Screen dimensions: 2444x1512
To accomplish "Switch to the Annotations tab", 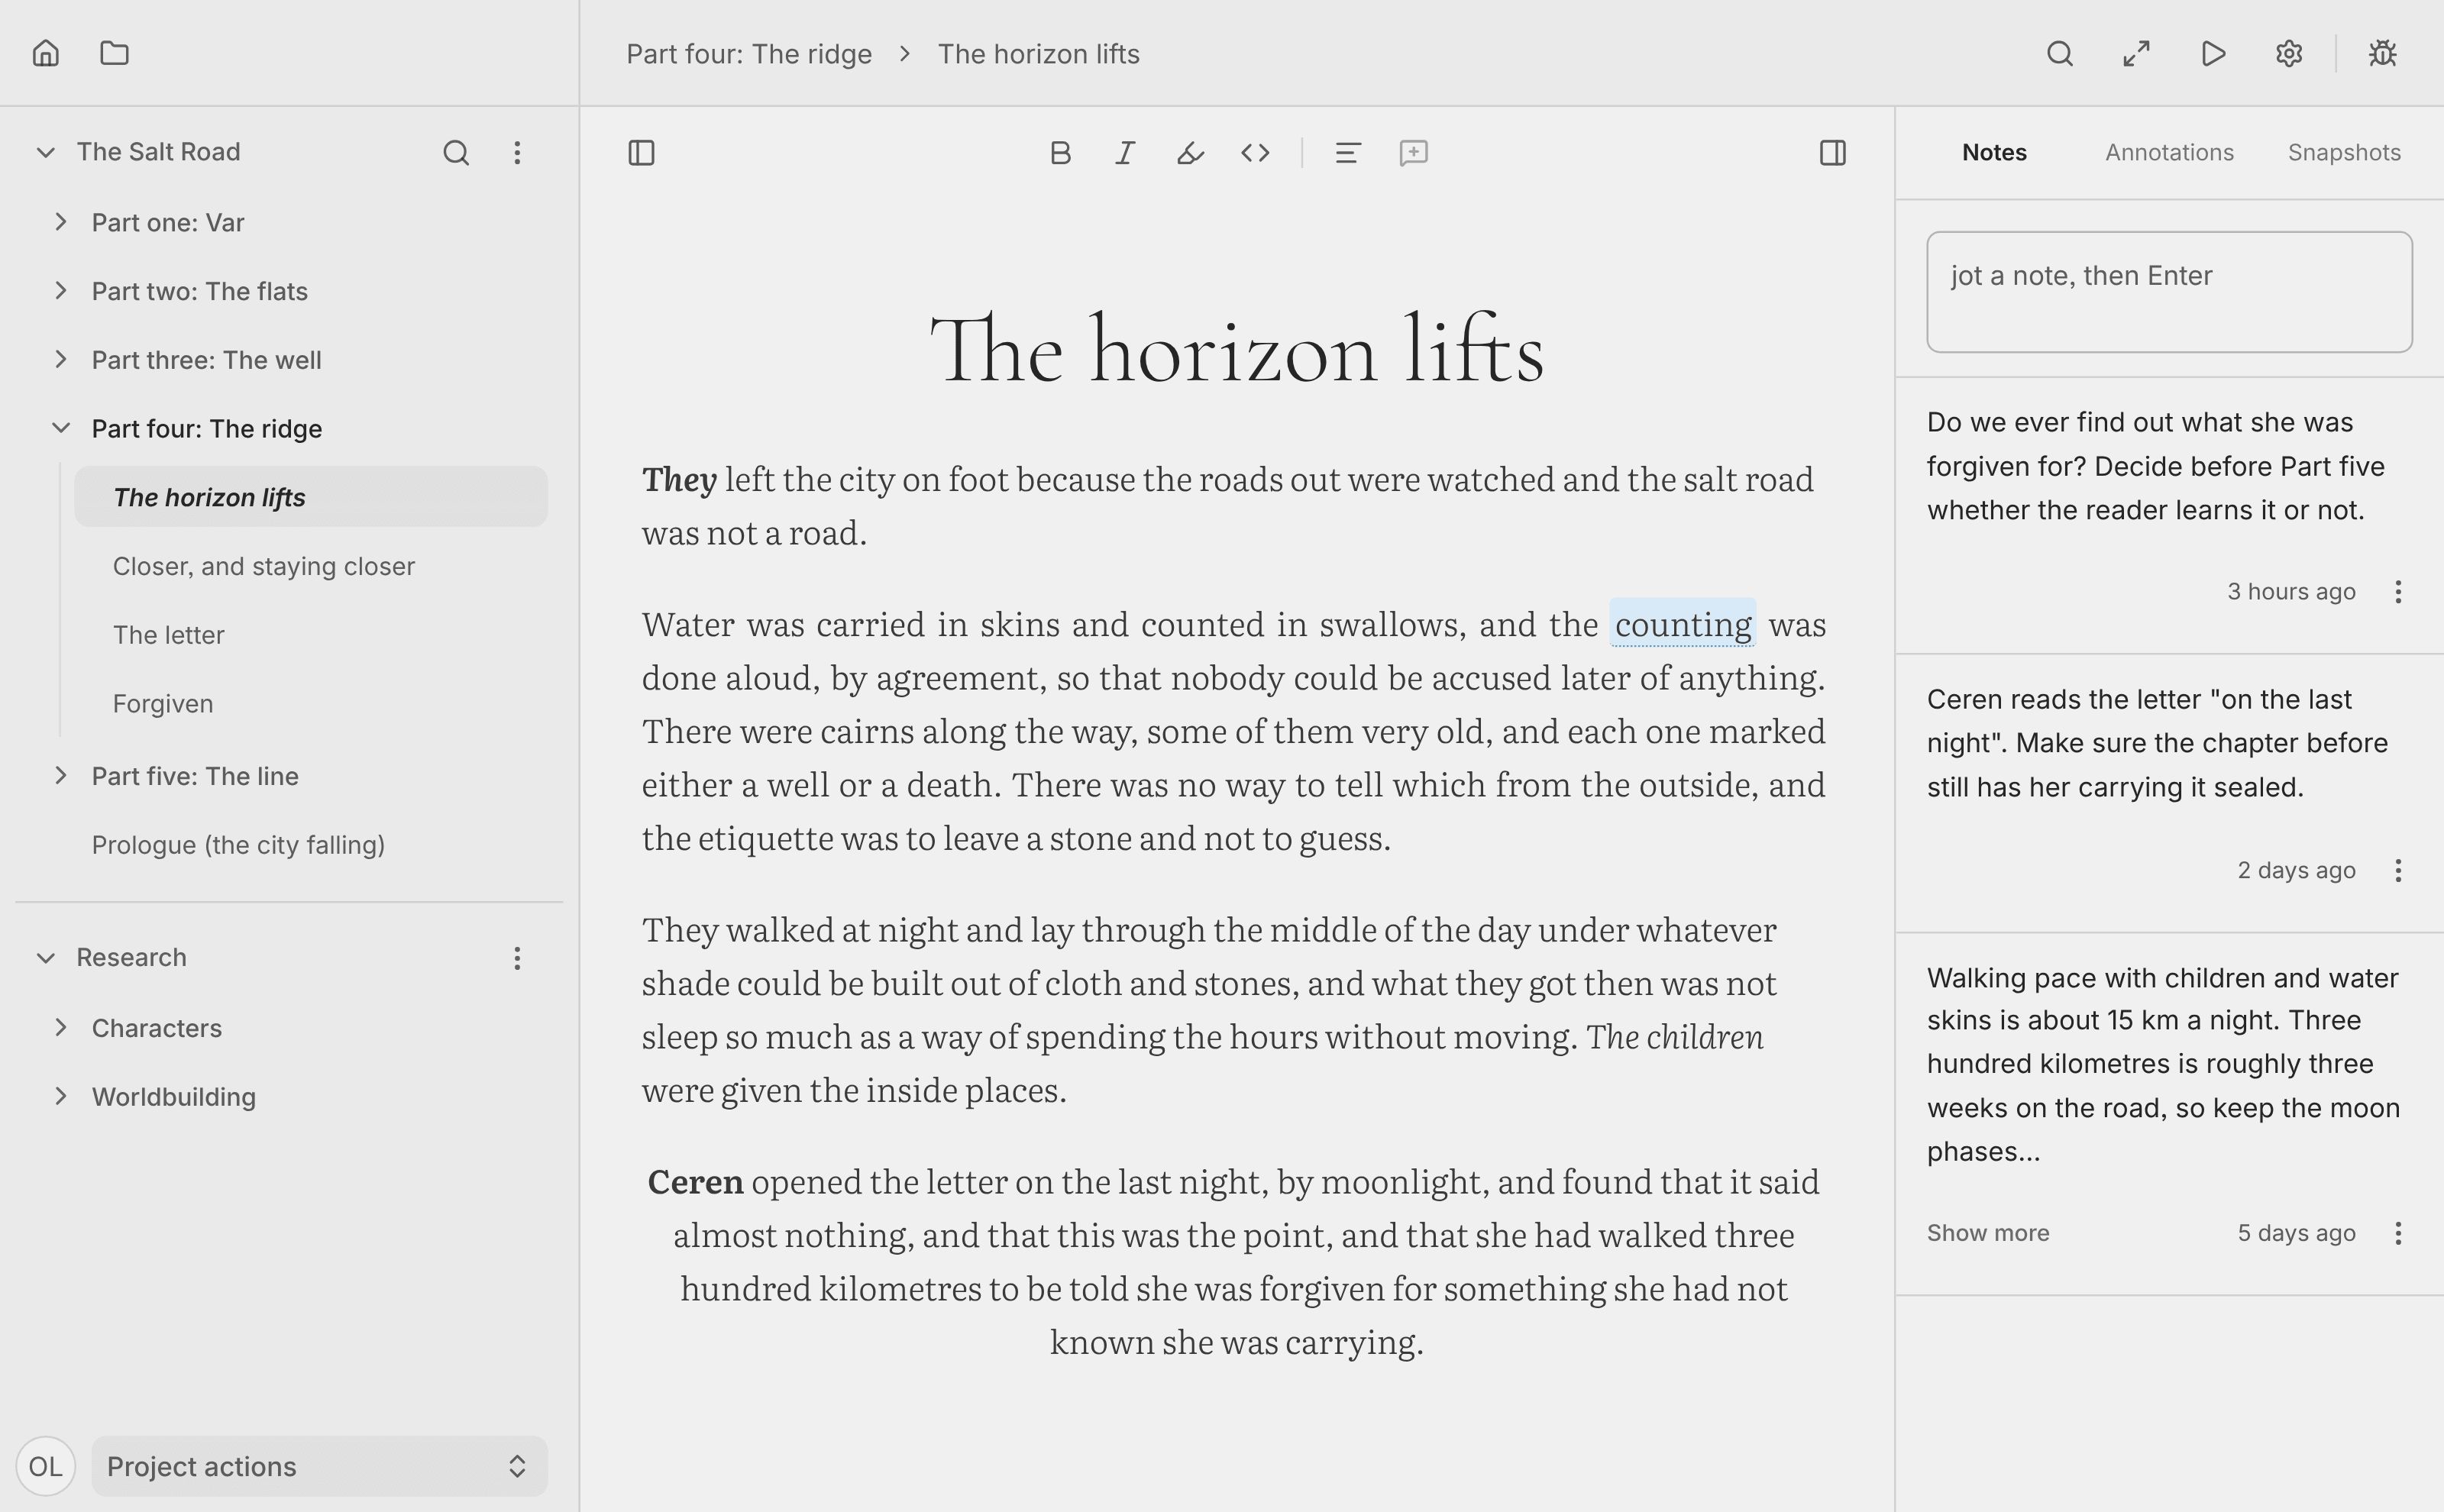I will (2169, 152).
